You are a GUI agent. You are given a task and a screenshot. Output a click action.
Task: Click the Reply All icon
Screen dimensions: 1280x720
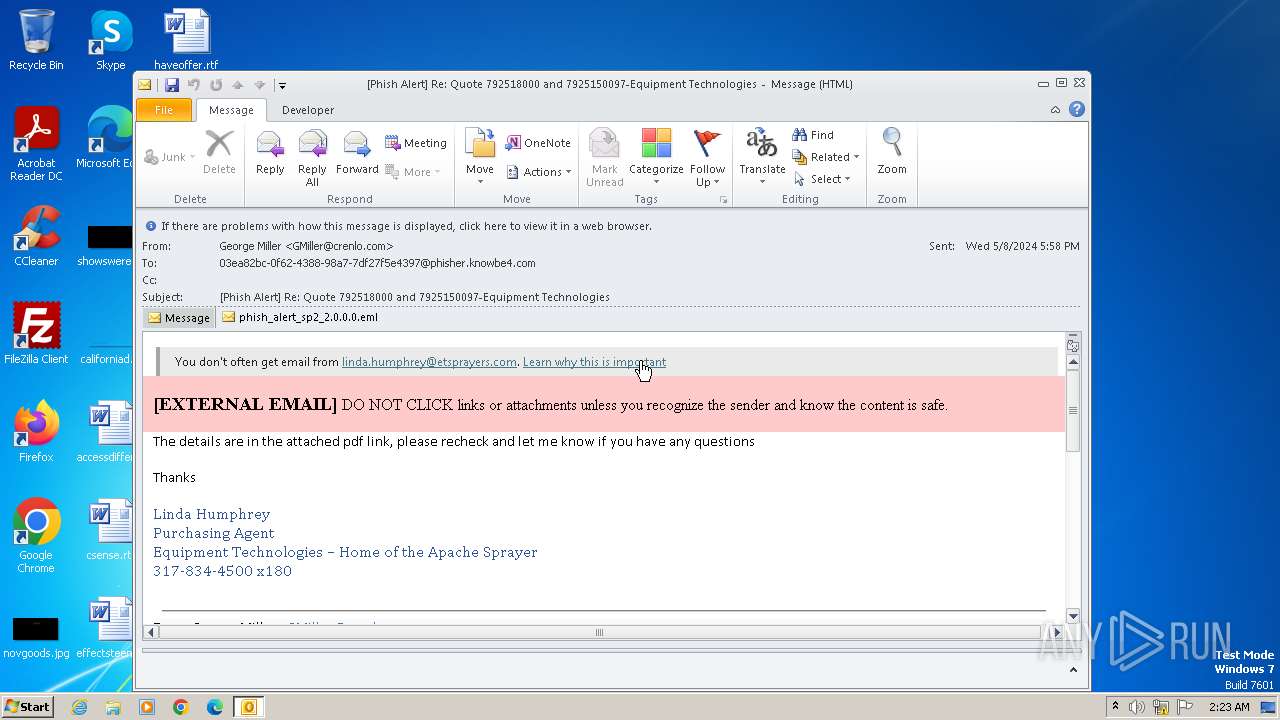tap(312, 158)
